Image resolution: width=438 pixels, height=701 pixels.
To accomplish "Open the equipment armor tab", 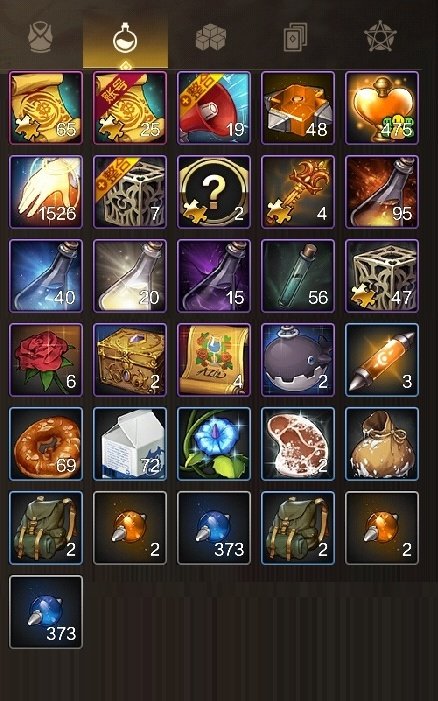I will pyautogui.click(x=41, y=38).
